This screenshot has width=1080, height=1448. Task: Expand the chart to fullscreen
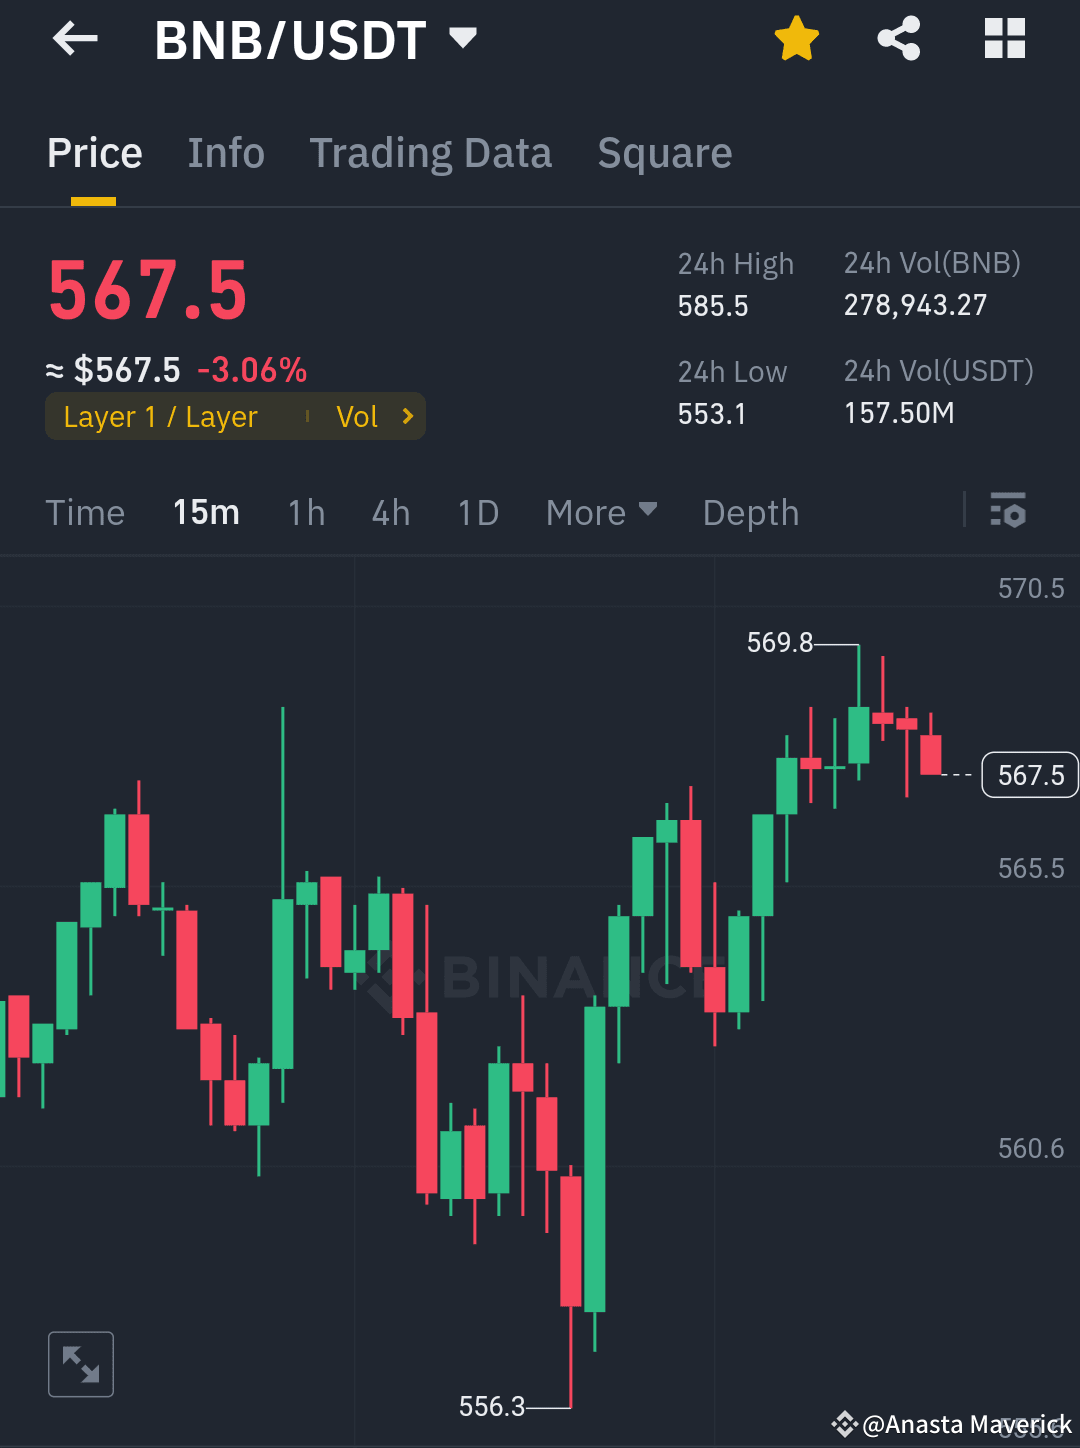81,1363
